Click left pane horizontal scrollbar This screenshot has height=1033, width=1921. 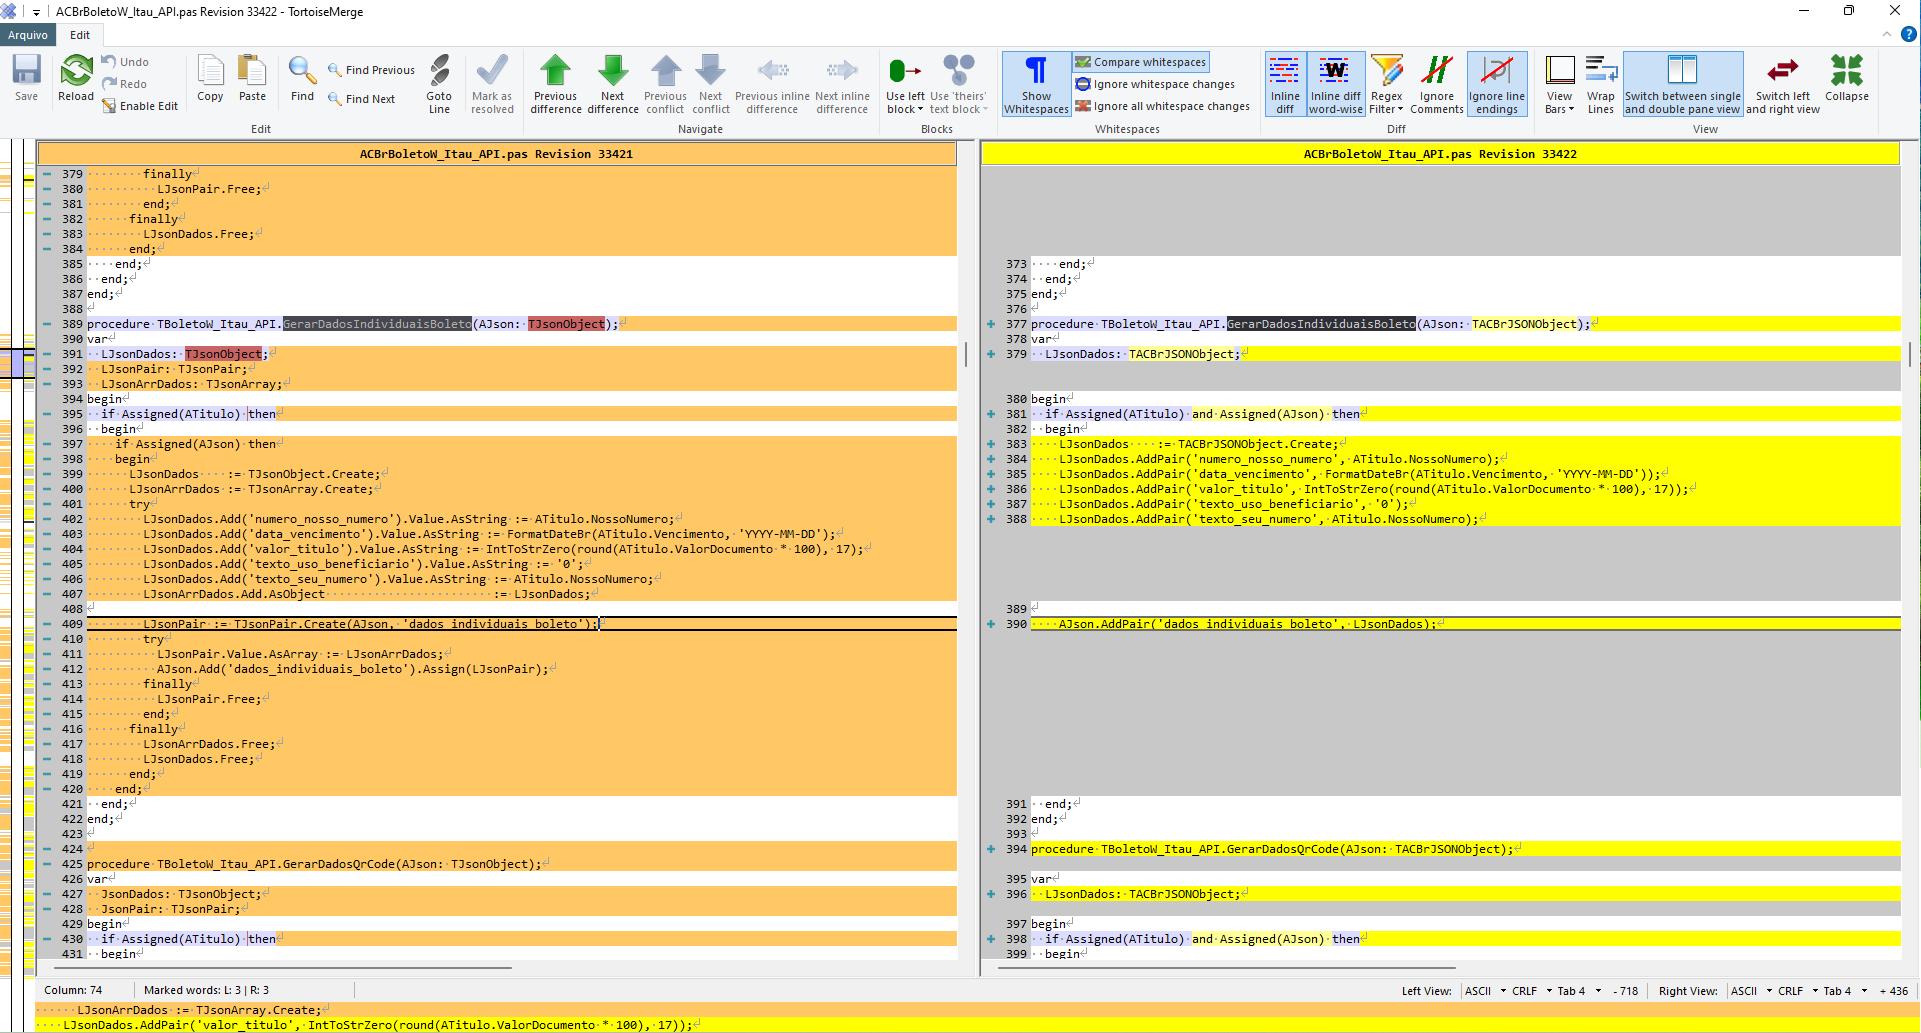tap(285, 968)
